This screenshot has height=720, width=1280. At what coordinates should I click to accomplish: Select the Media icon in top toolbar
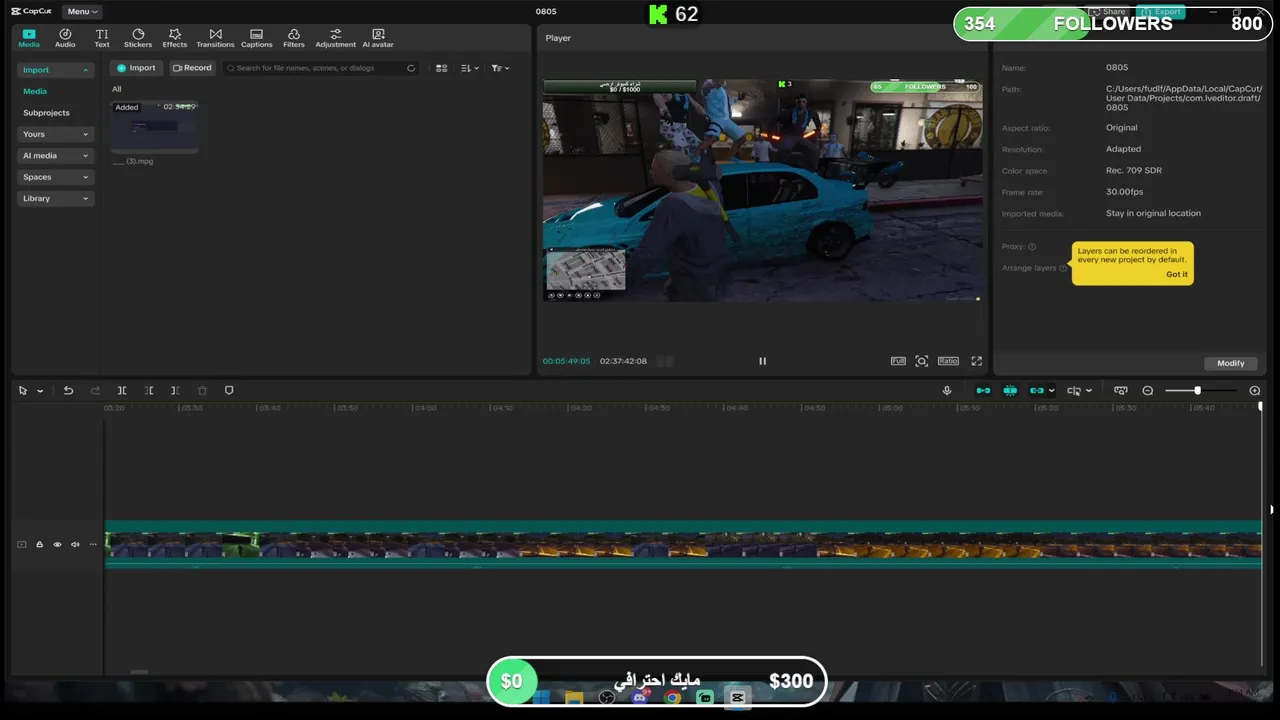coord(29,38)
